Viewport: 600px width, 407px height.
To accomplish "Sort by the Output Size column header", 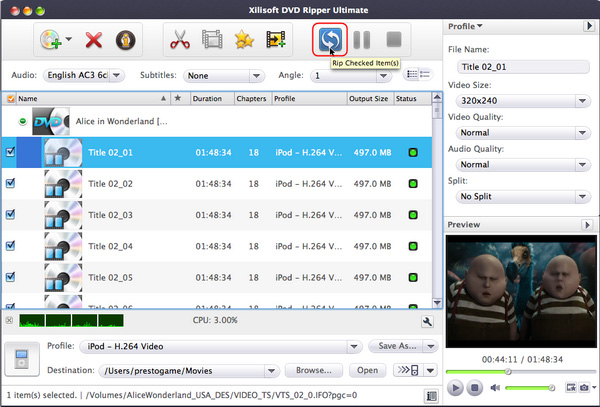I will (x=370, y=99).
